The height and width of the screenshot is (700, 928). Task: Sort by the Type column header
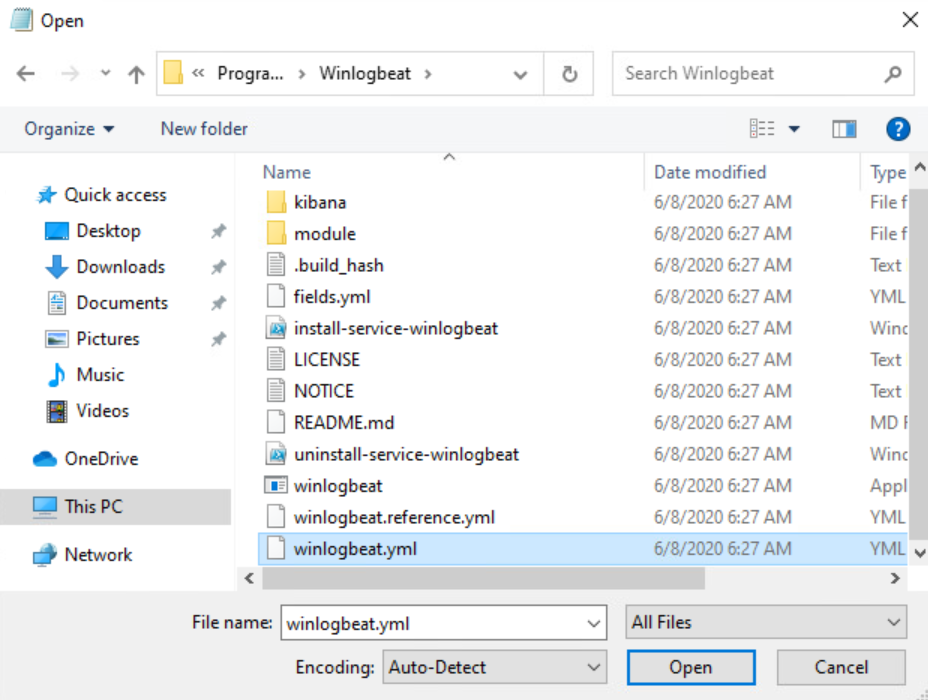[887, 172]
